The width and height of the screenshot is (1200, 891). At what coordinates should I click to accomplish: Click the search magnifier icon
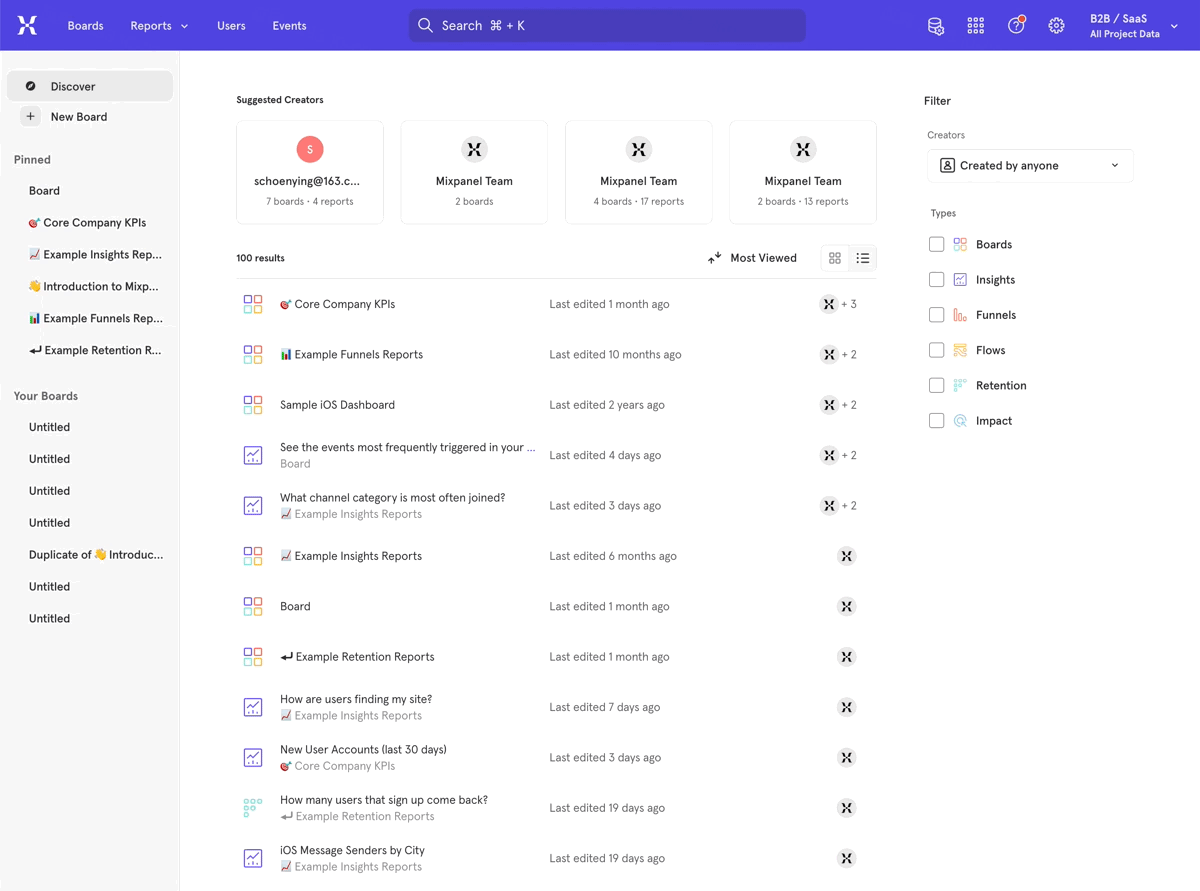click(426, 25)
